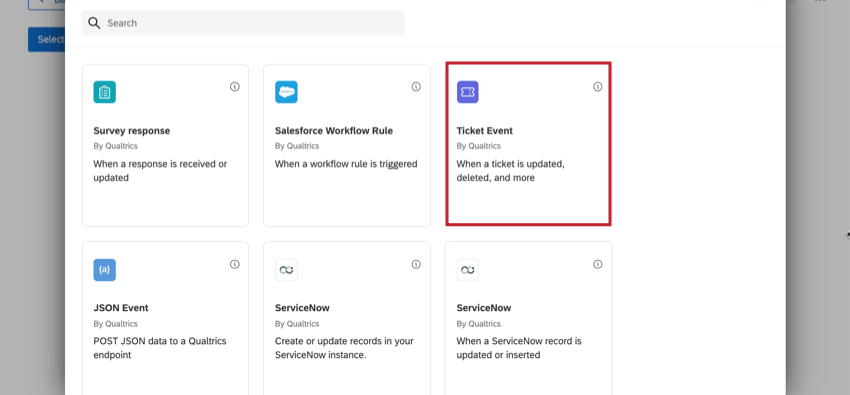Click the ServiceNow record updated logo icon
This screenshot has width=850, height=395.
click(468, 270)
